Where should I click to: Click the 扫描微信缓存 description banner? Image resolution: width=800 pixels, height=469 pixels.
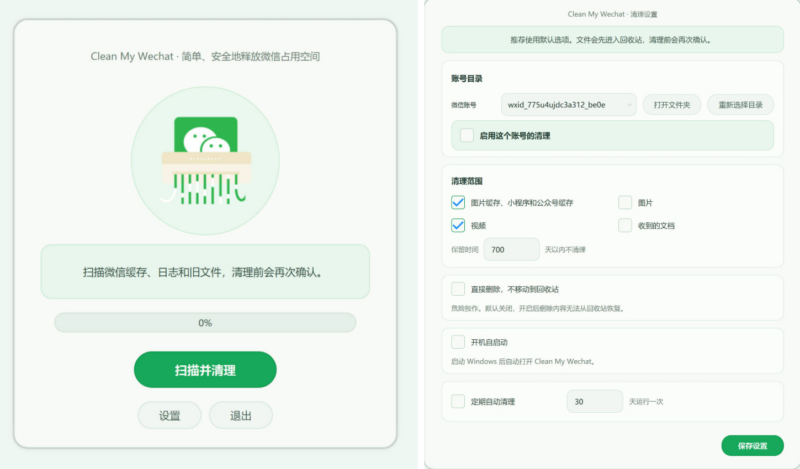tap(205, 271)
